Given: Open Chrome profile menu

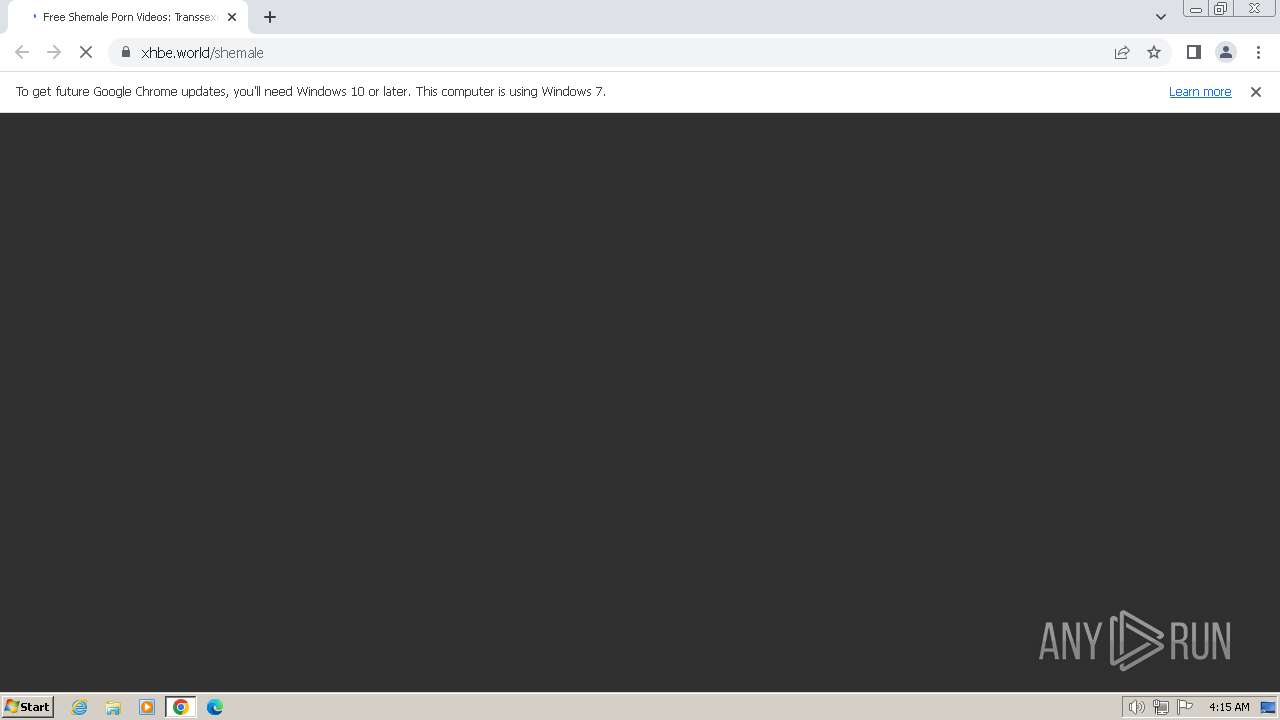Looking at the screenshot, I should tap(1225, 52).
